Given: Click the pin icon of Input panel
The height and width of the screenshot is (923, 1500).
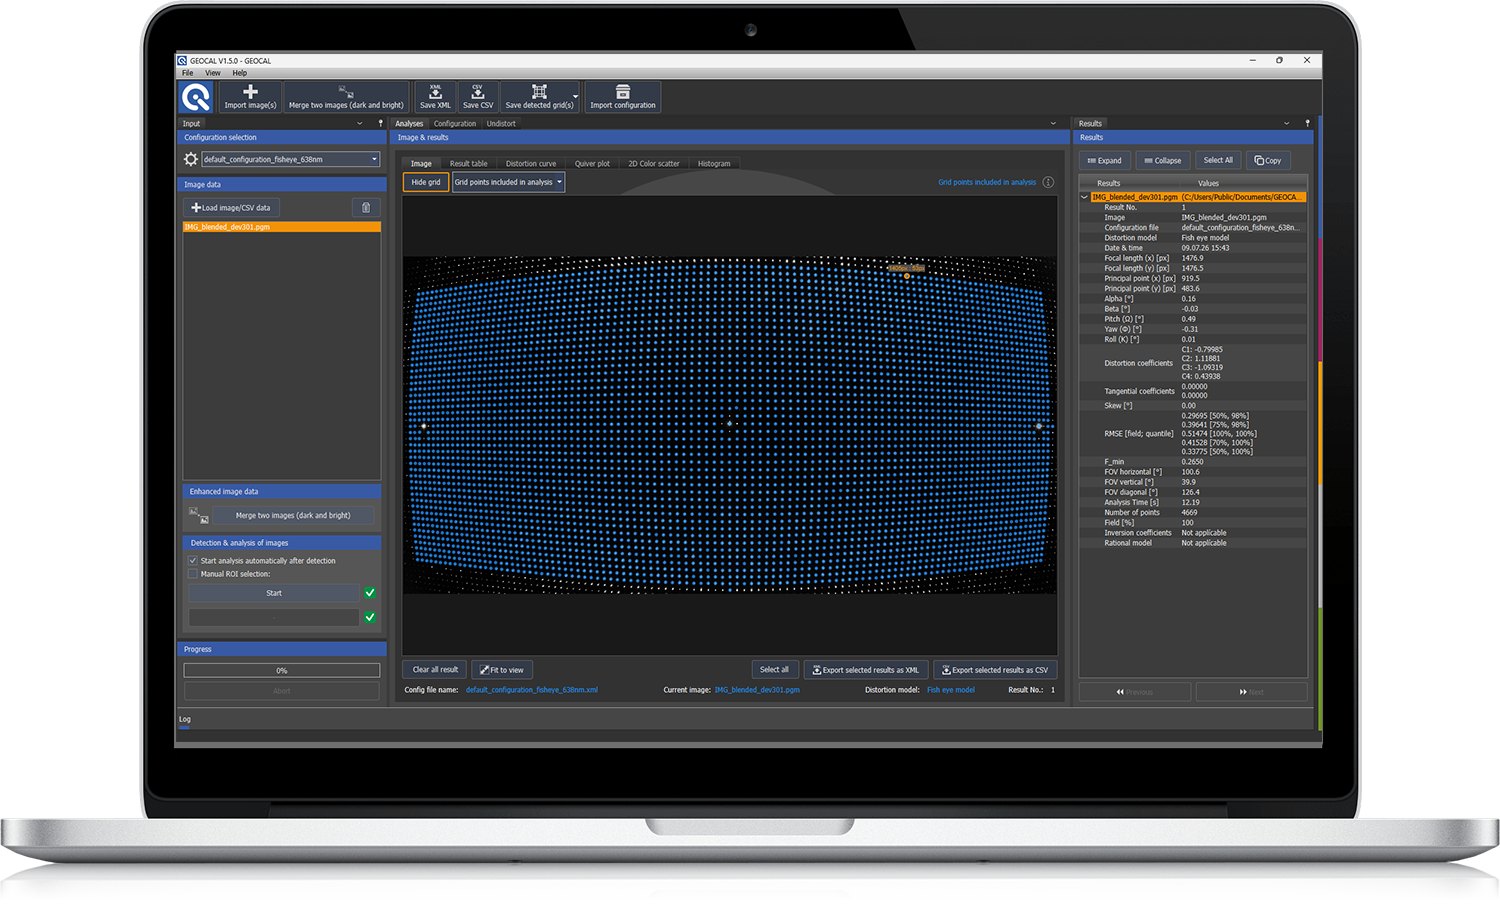Looking at the screenshot, I should (380, 123).
